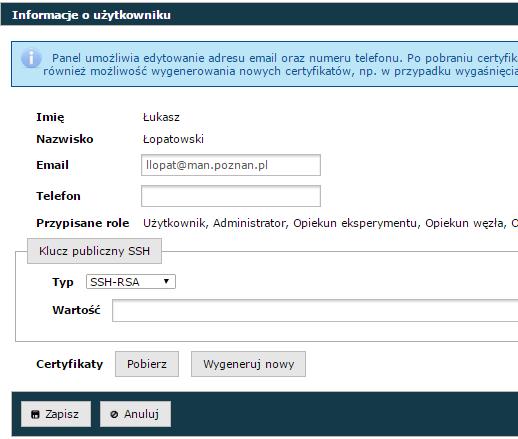Viewport: 518px width, 439px height.
Task: Save changes with the Zapisz button
Action: pyautogui.click(x=56, y=414)
